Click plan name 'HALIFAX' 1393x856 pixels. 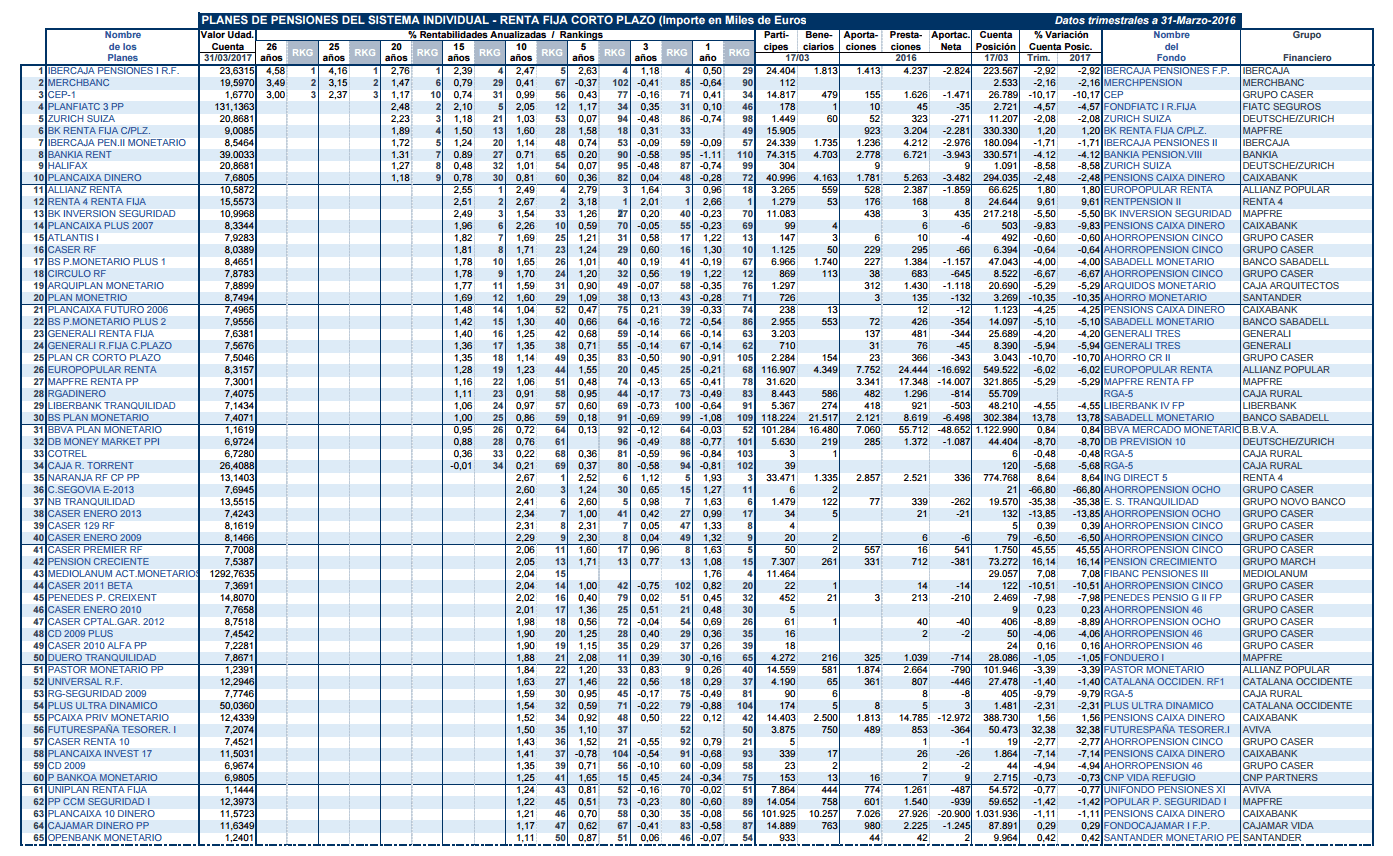click(66, 167)
